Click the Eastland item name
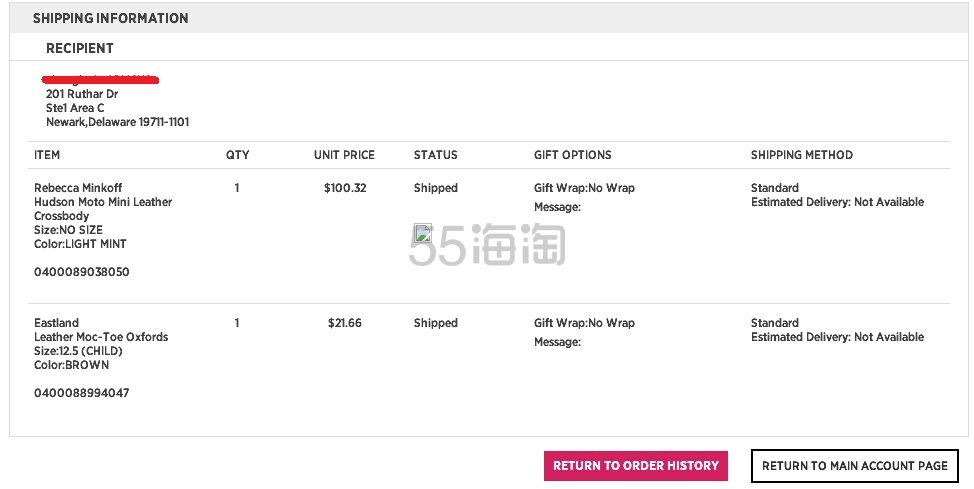Image resolution: width=974 pixels, height=489 pixels. pos(57,323)
